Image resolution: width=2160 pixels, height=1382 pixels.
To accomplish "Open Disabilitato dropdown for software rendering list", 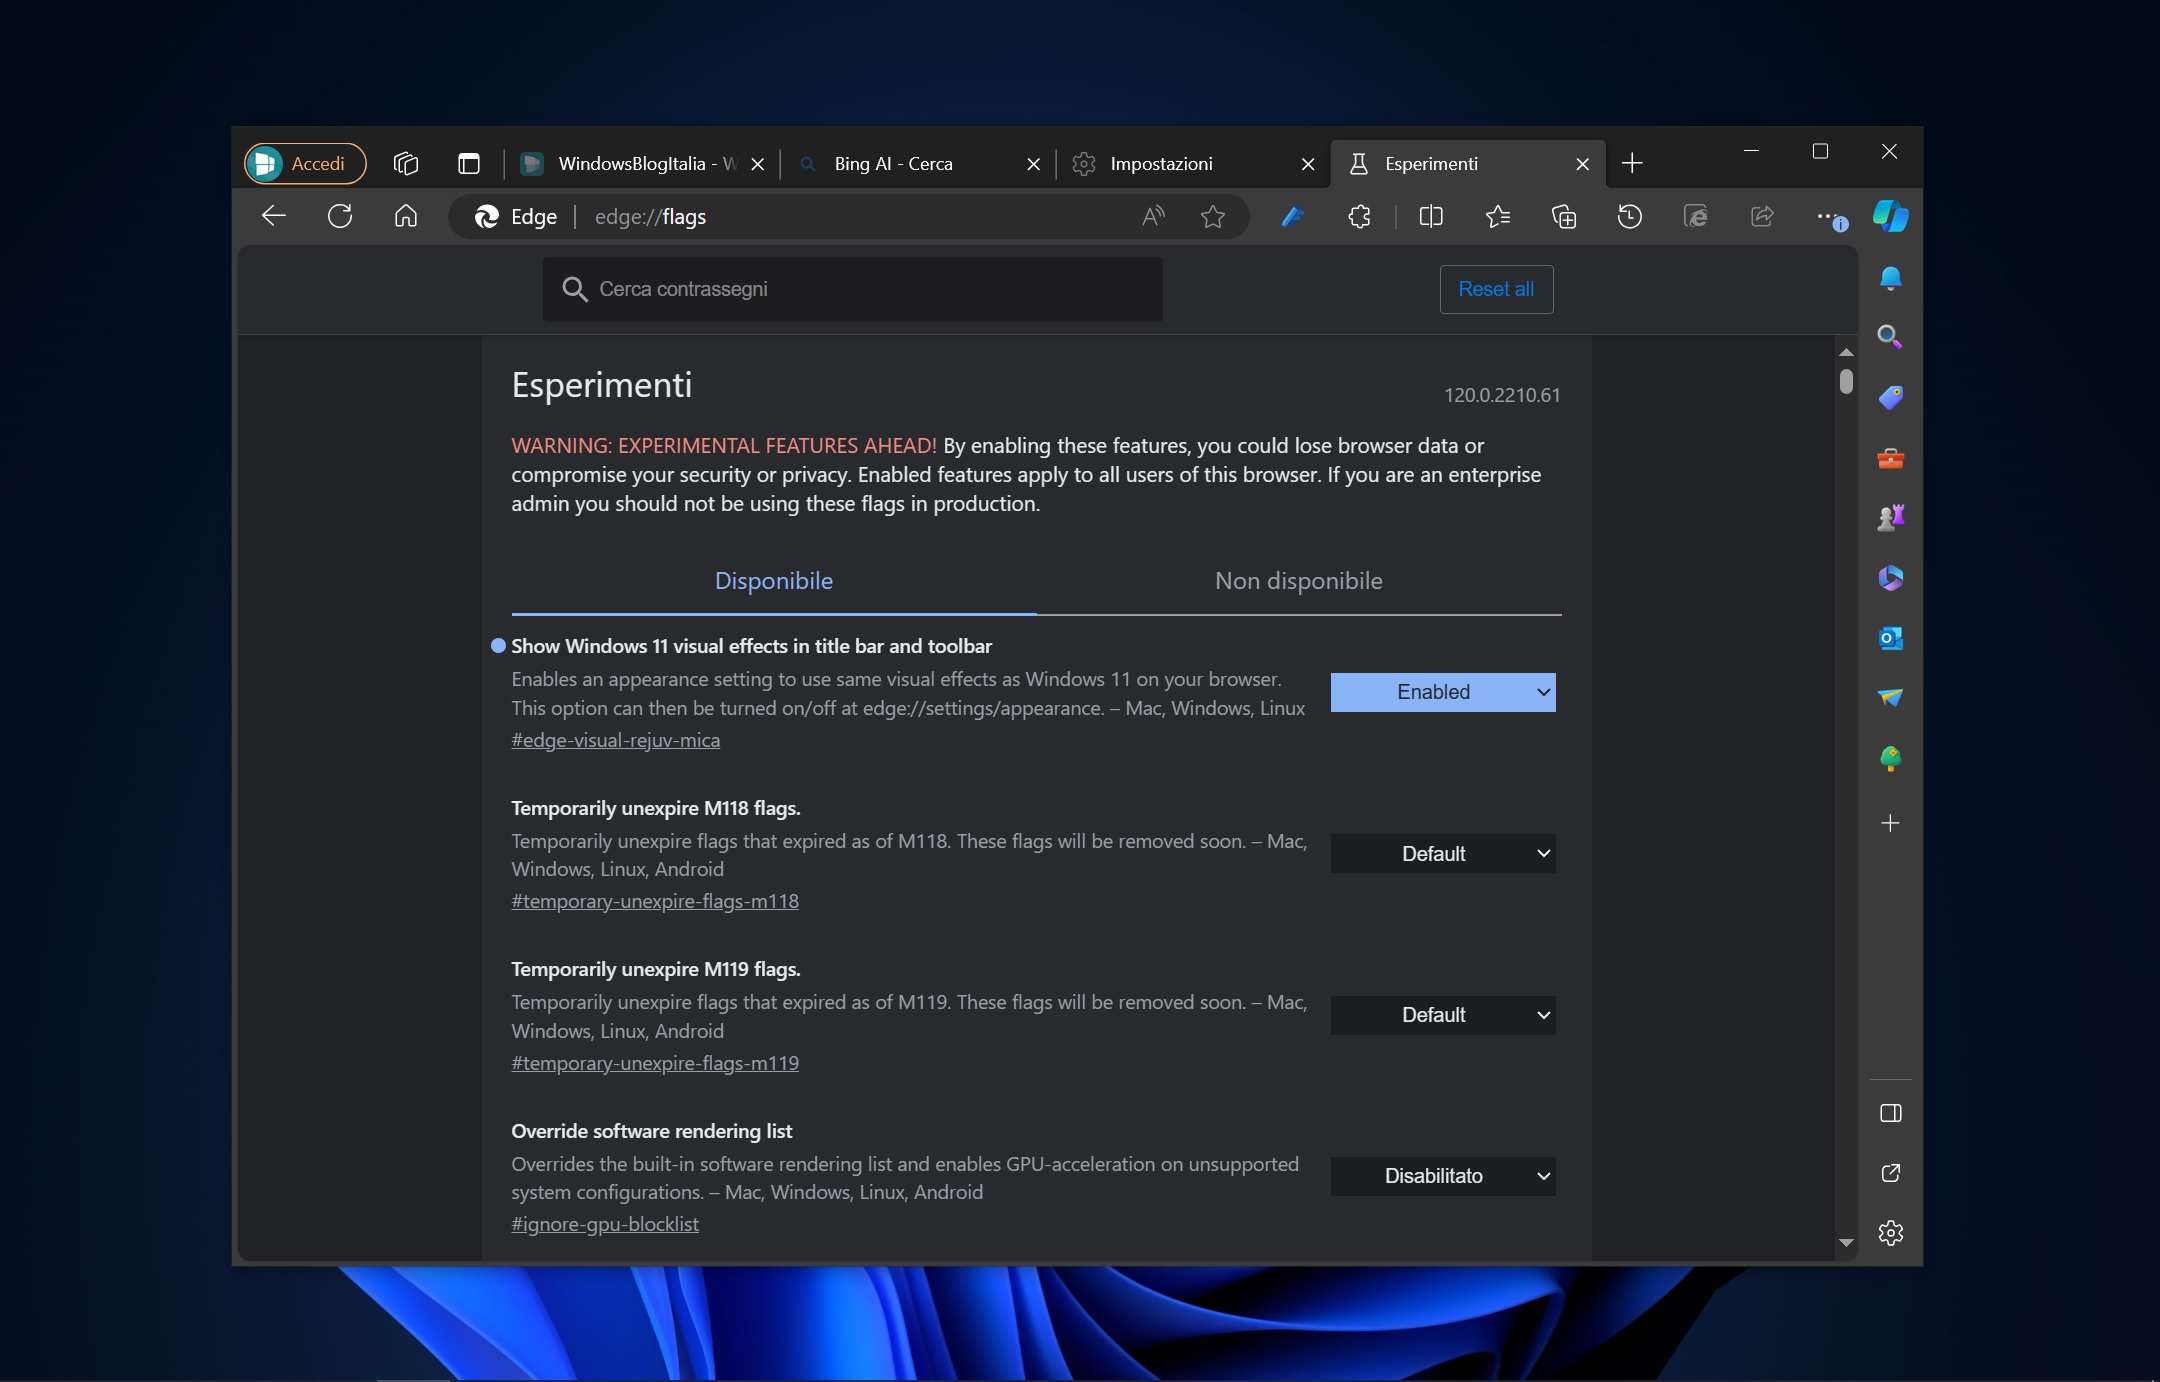I will click(x=1443, y=1176).
